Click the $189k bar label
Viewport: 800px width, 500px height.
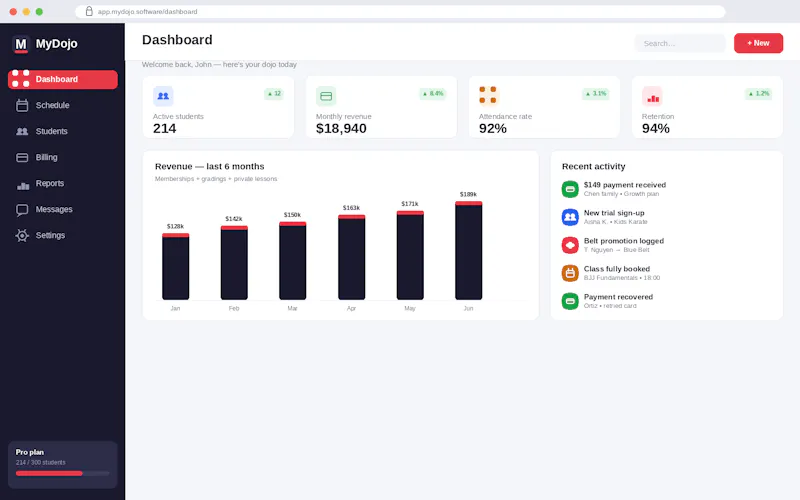tap(468, 194)
